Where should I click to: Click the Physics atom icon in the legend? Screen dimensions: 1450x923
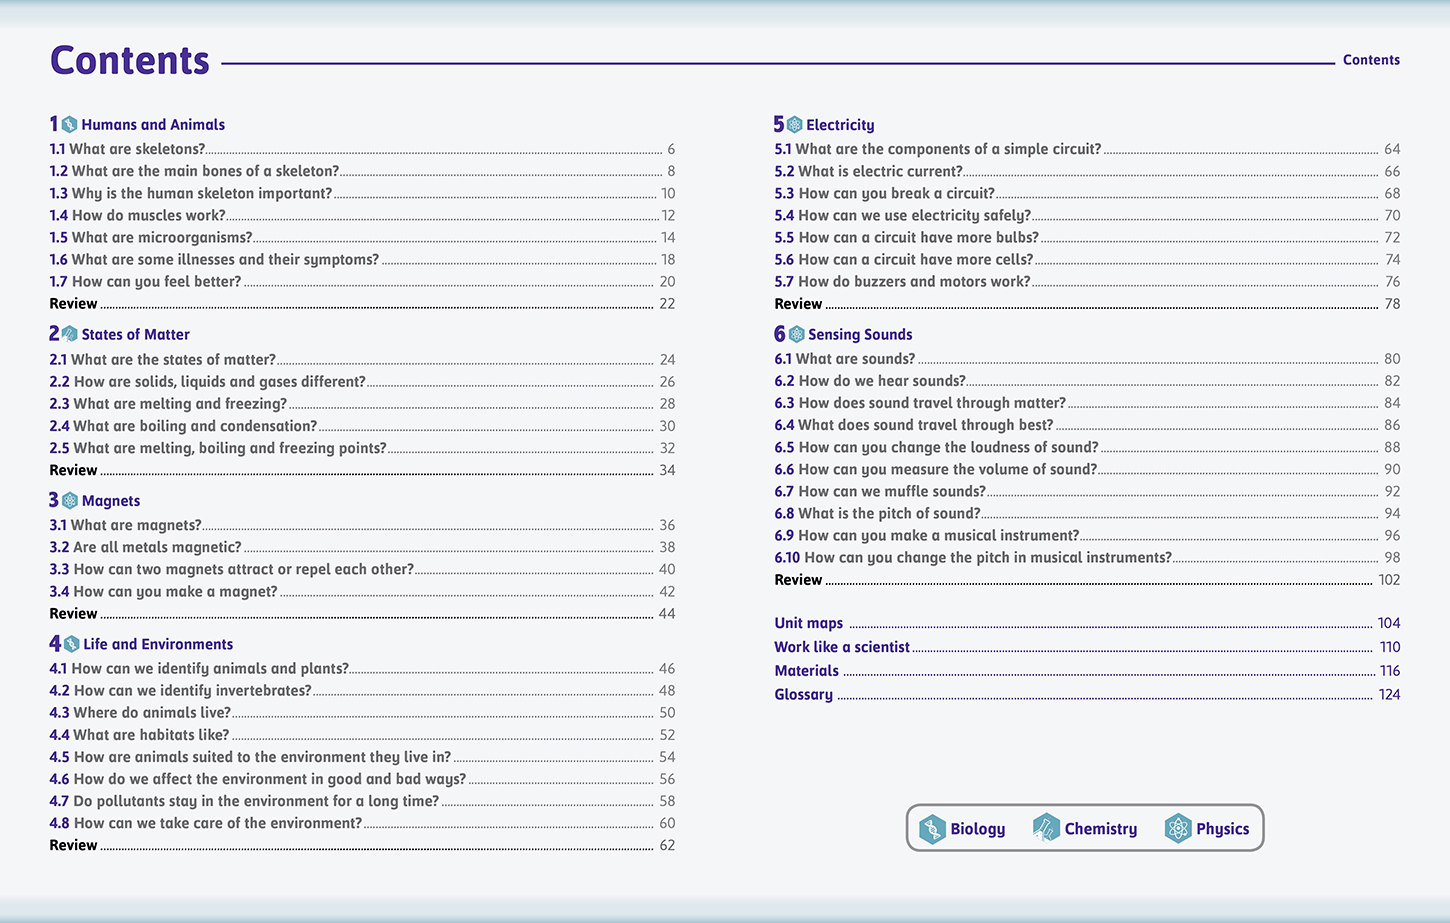(1178, 828)
